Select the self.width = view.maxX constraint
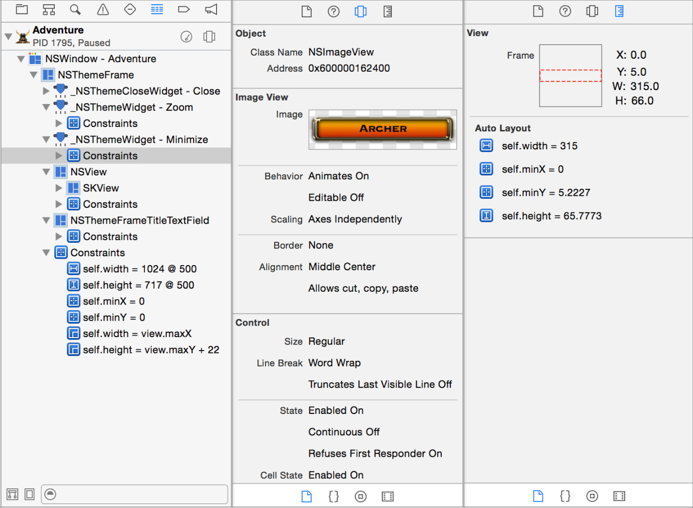This screenshot has height=508, width=693. (116, 333)
